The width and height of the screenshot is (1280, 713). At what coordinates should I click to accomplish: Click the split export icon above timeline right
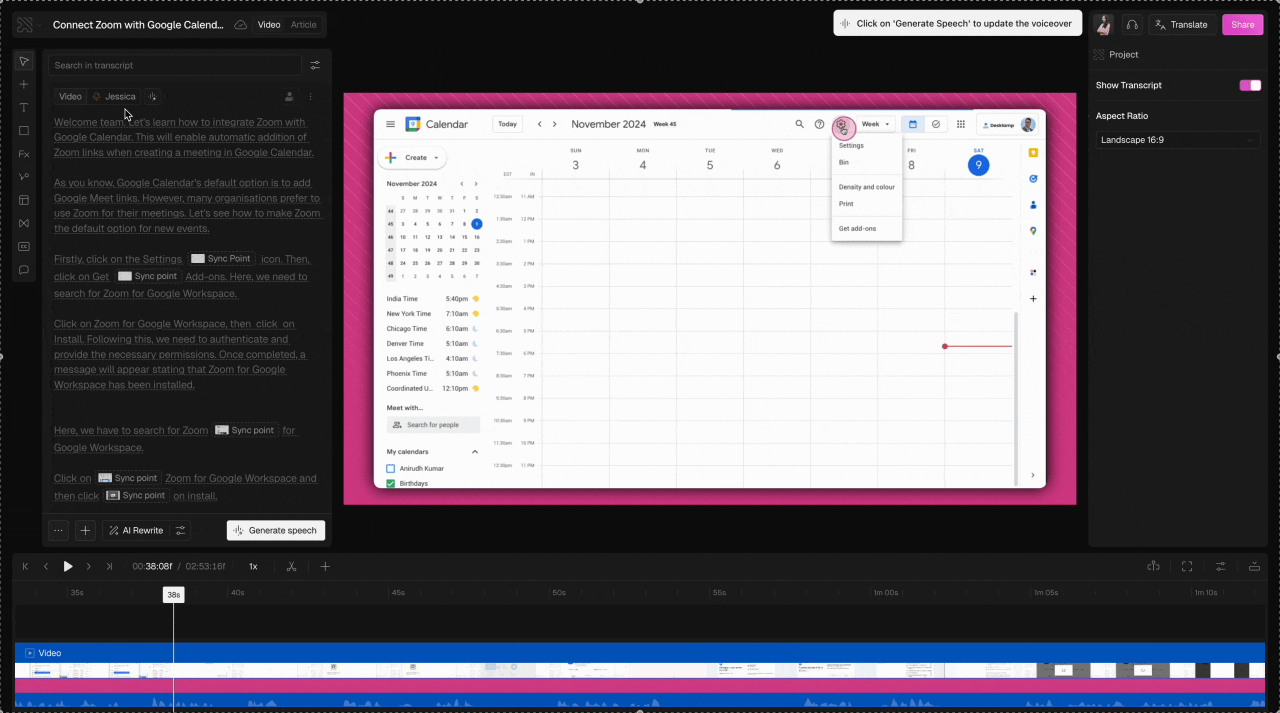[x=1153, y=566]
